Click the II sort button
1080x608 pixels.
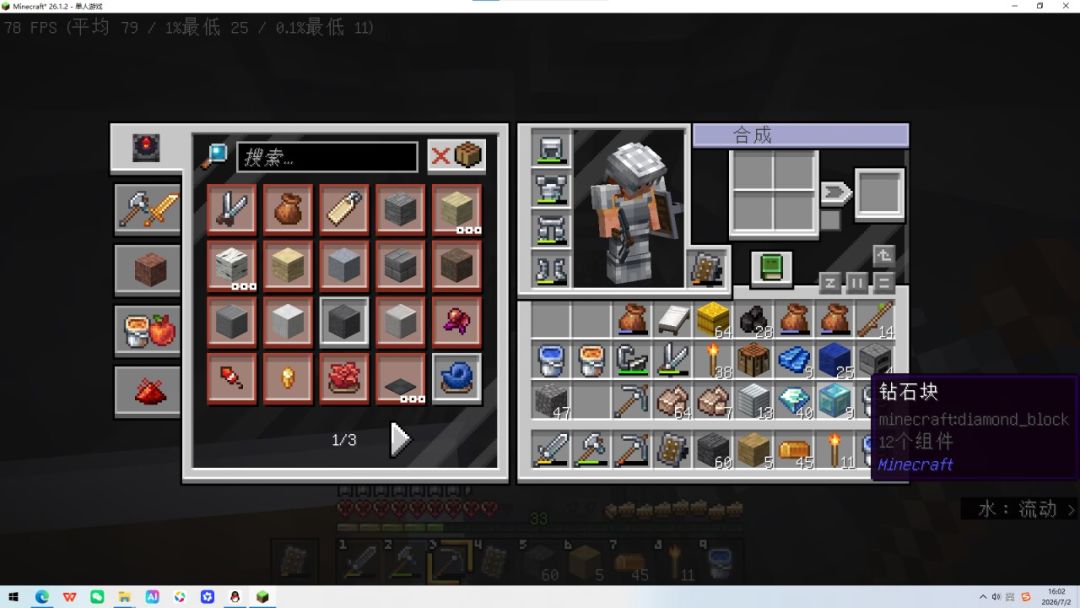pos(857,283)
